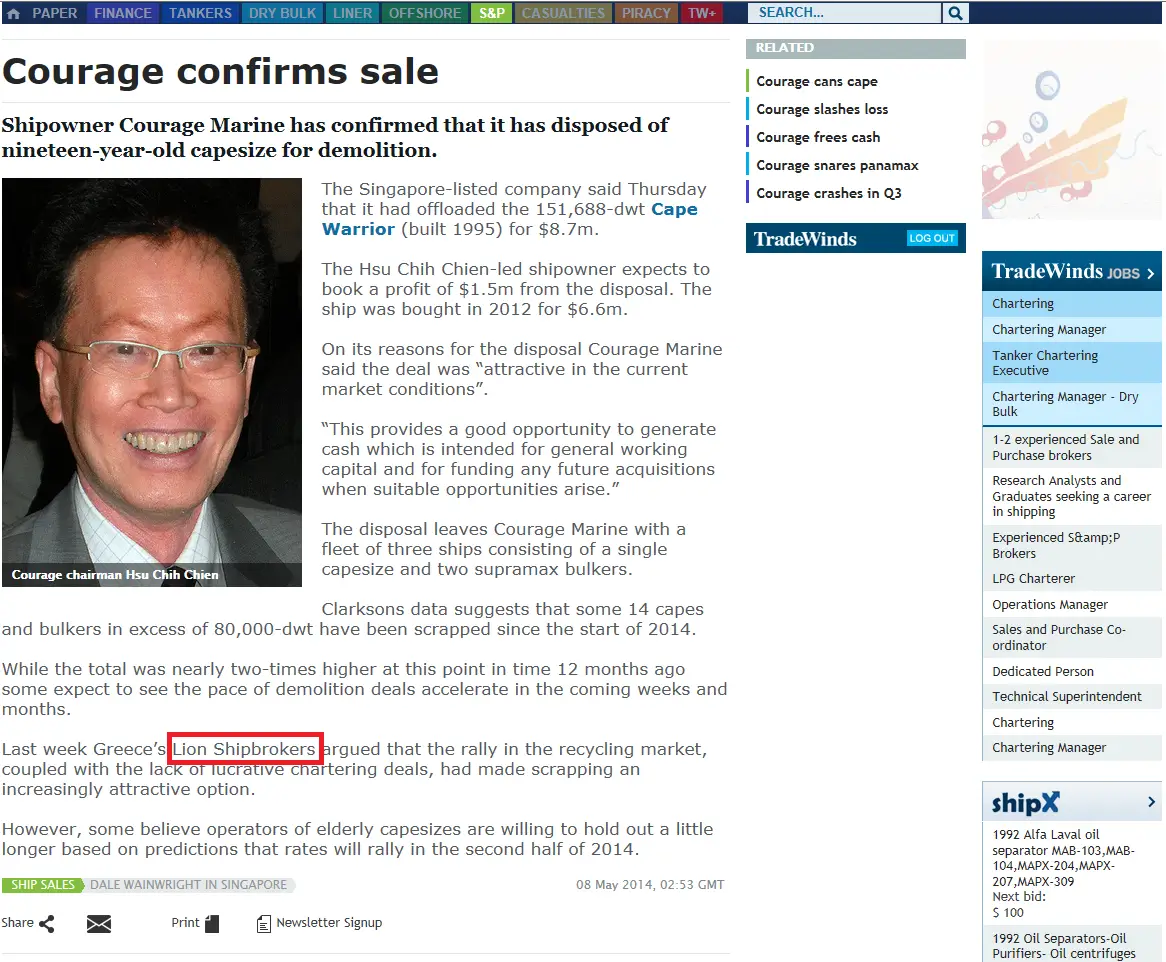Viewport: 1166px width, 962px height.
Task: Open the TANKERS menu tab
Action: (200, 13)
